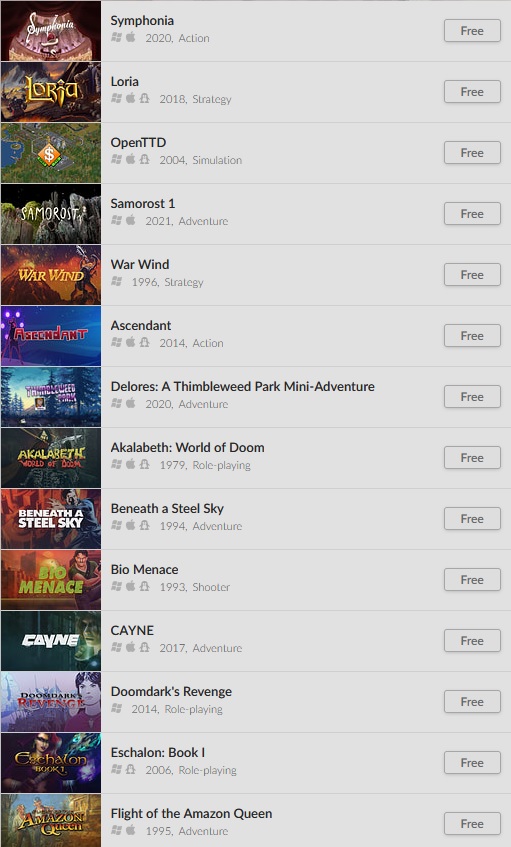
Task: Click the Linux icon under OpenTTD
Action: pos(144,159)
